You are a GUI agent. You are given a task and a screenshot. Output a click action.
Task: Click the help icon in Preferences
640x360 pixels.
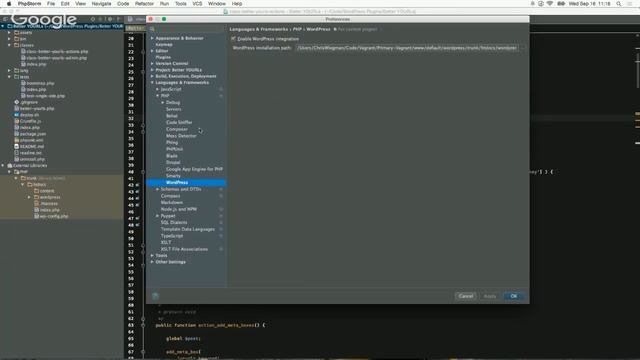click(155, 296)
